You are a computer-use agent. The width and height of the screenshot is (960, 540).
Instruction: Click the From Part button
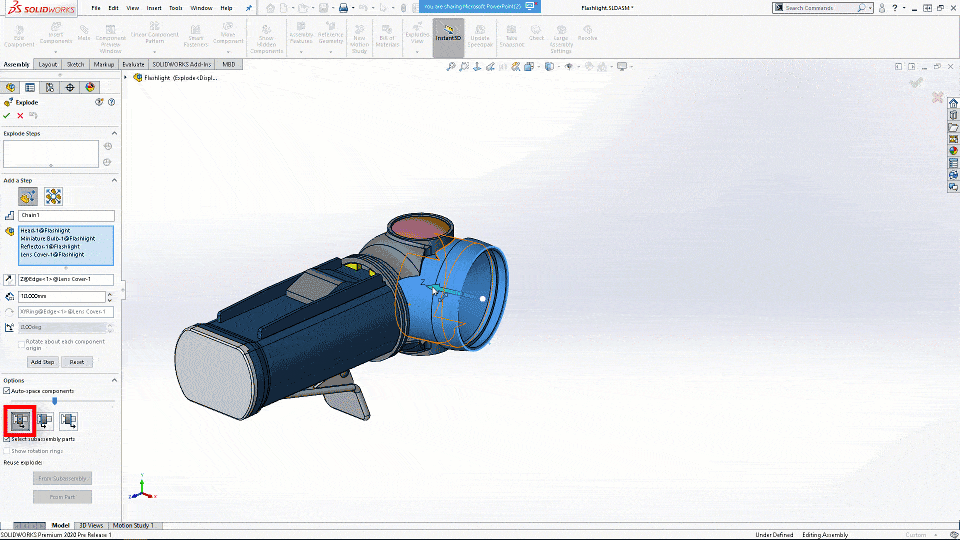(62, 497)
